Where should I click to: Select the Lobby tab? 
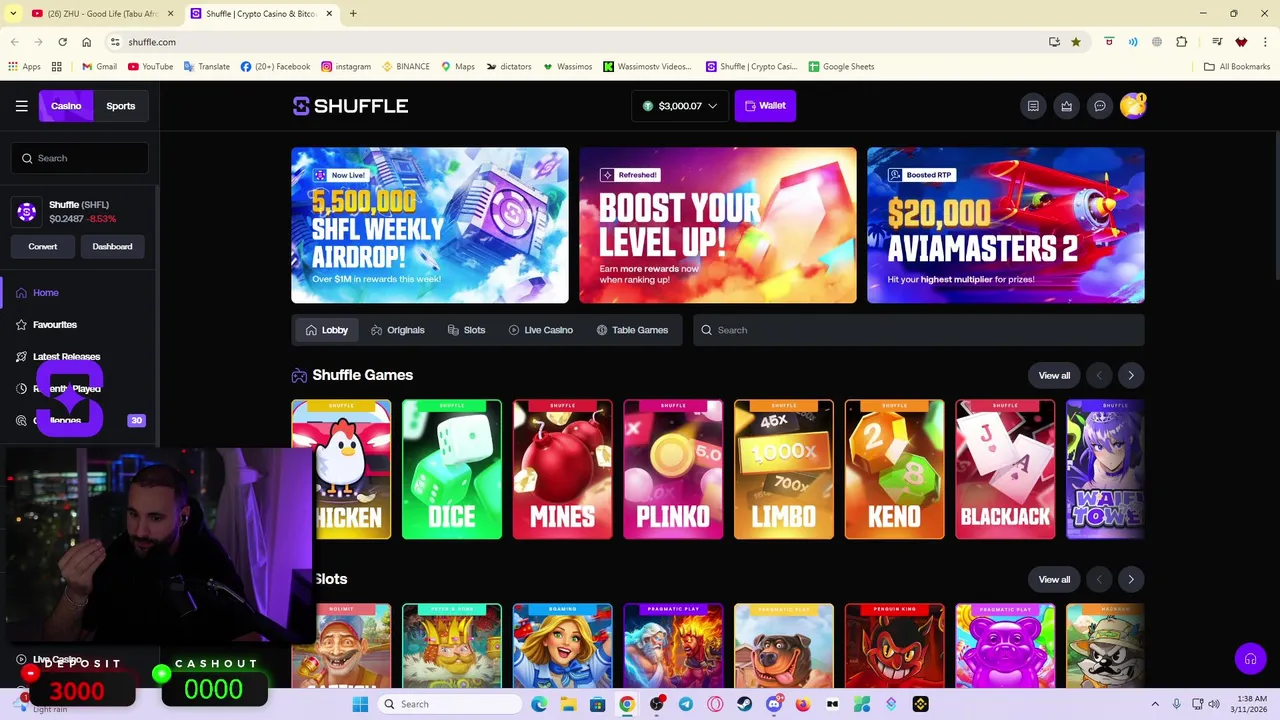click(327, 330)
